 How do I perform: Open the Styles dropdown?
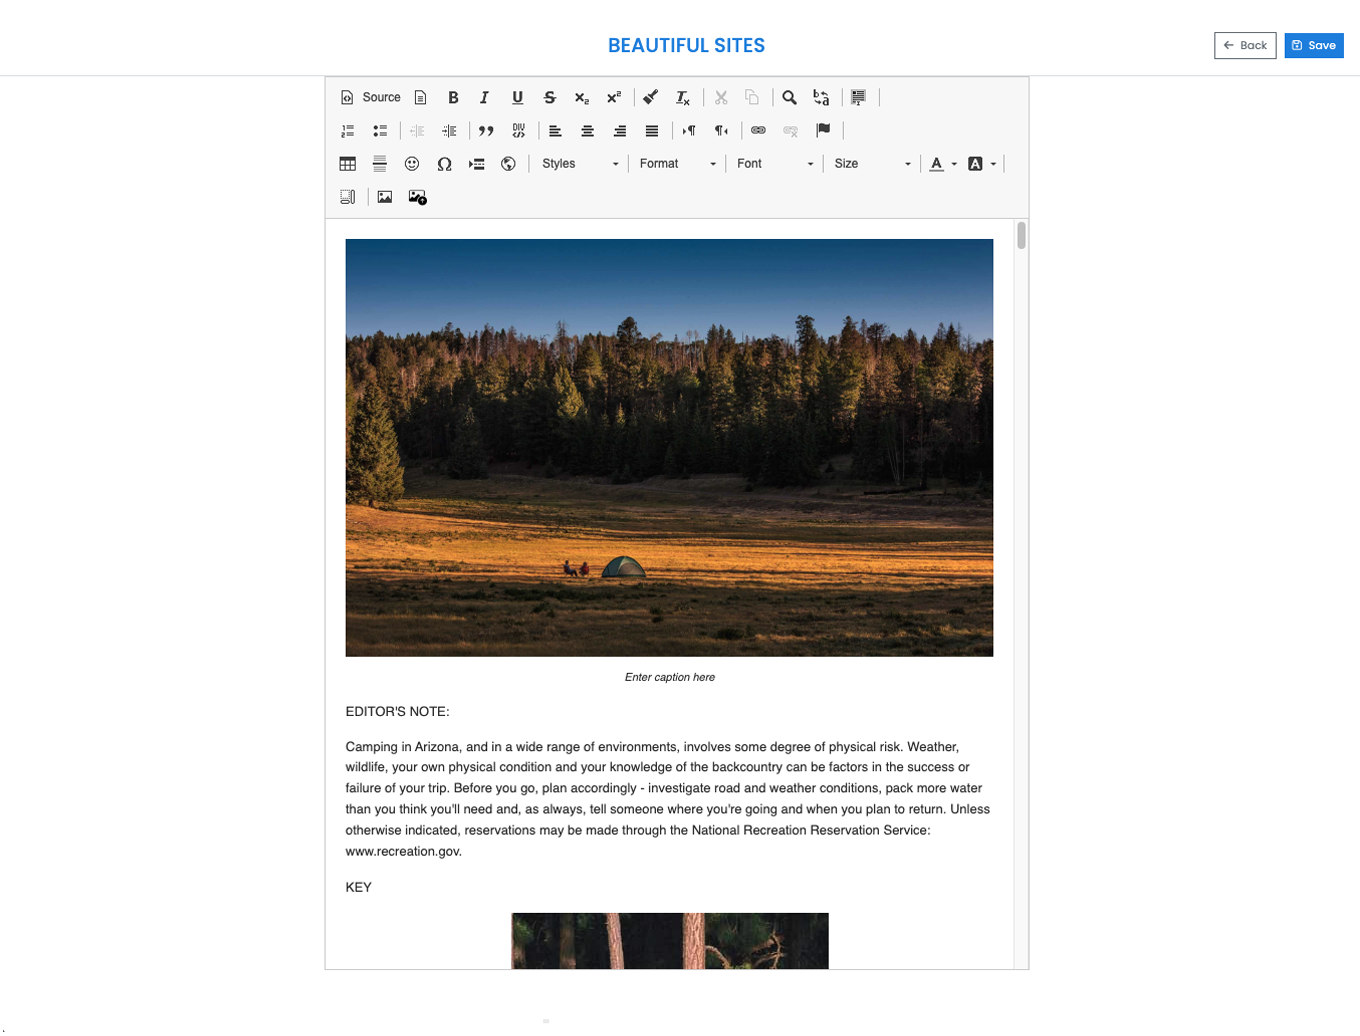(579, 164)
